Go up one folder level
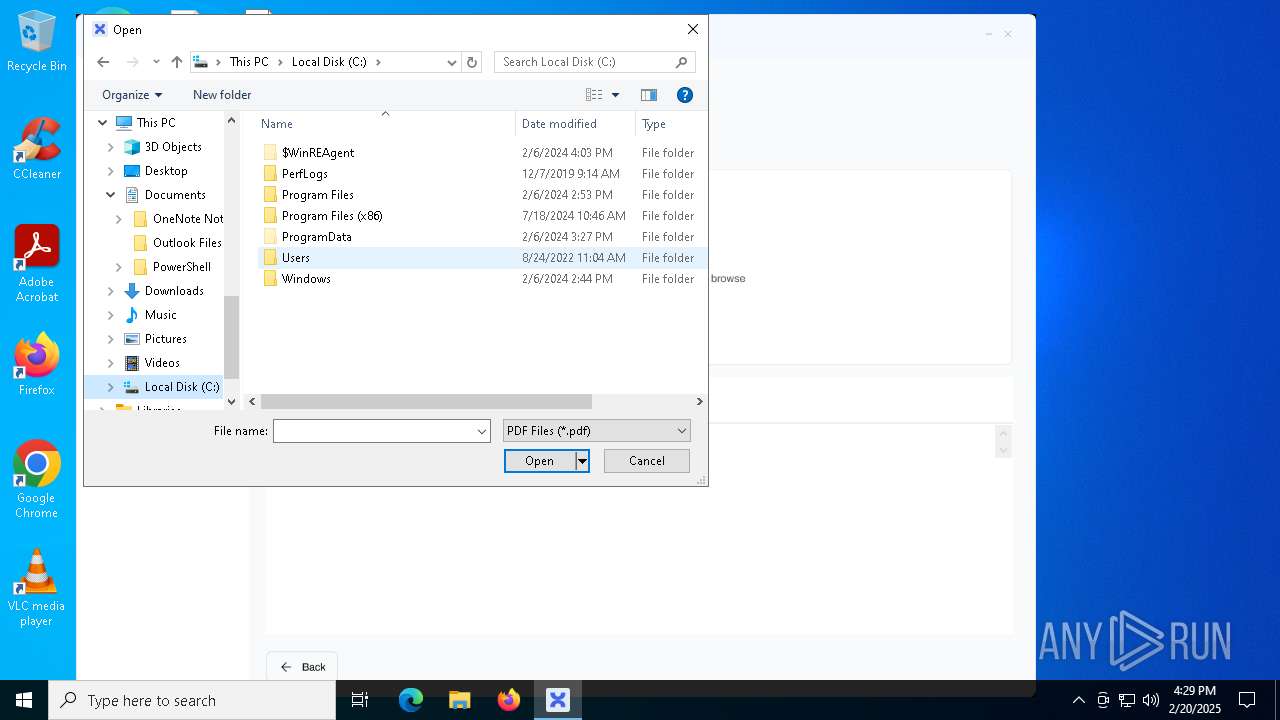The width and height of the screenshot is (1280, 720). pos(177,62)
